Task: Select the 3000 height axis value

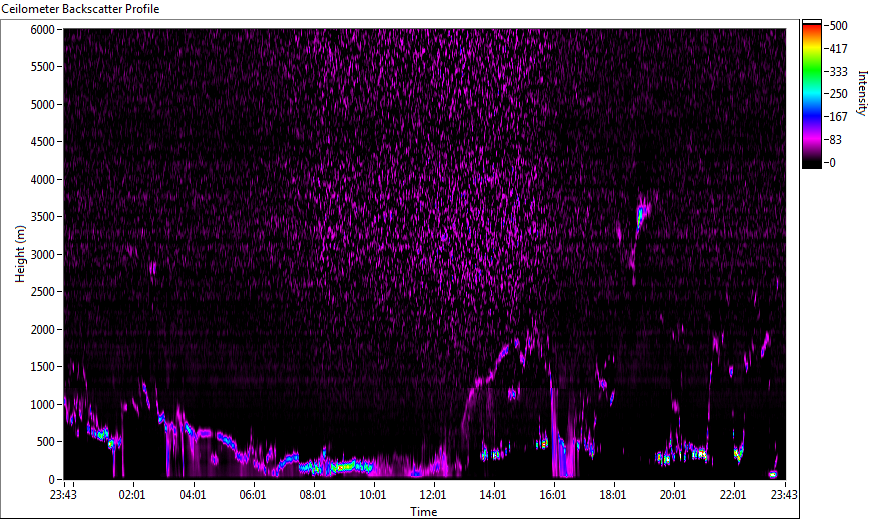Action: [x=42, y=255]
